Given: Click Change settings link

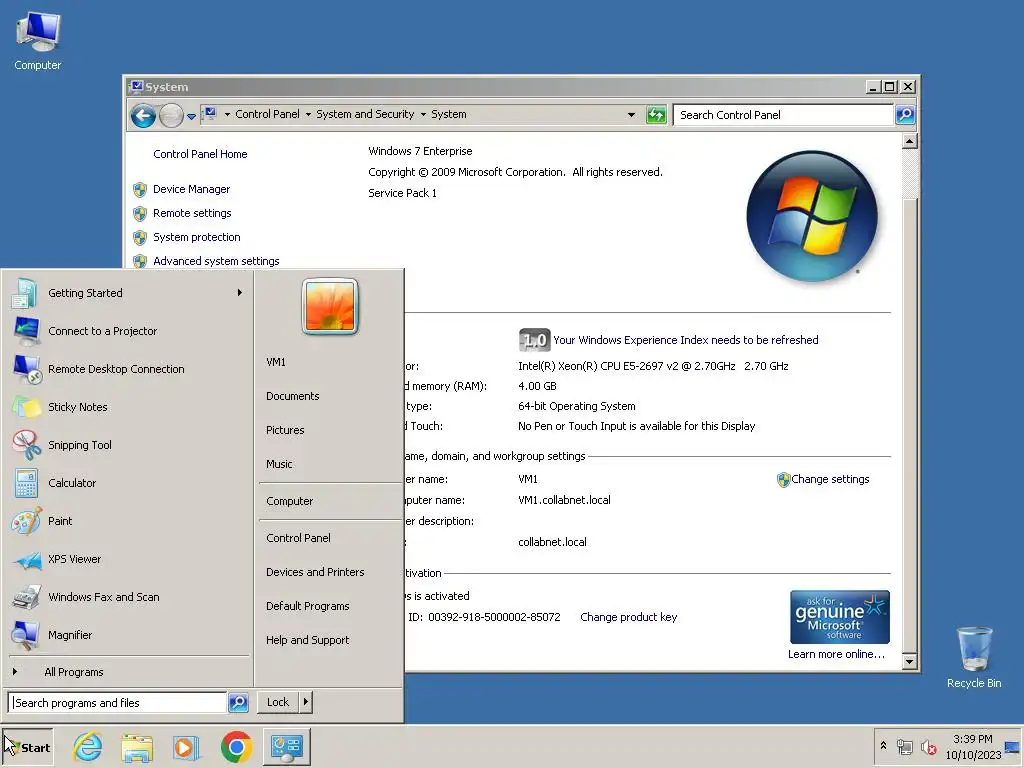Looking at the screenshot, I should 830,479.
